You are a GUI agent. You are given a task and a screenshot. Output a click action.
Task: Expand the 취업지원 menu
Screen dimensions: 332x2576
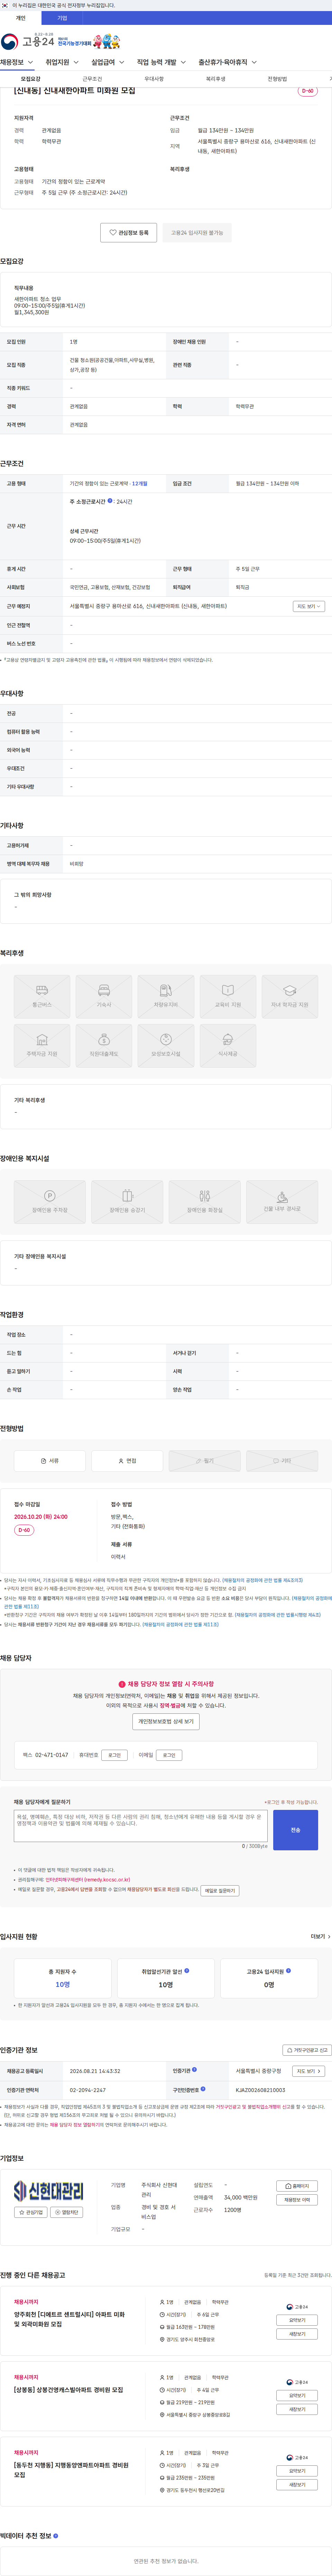tap(62, 62)
